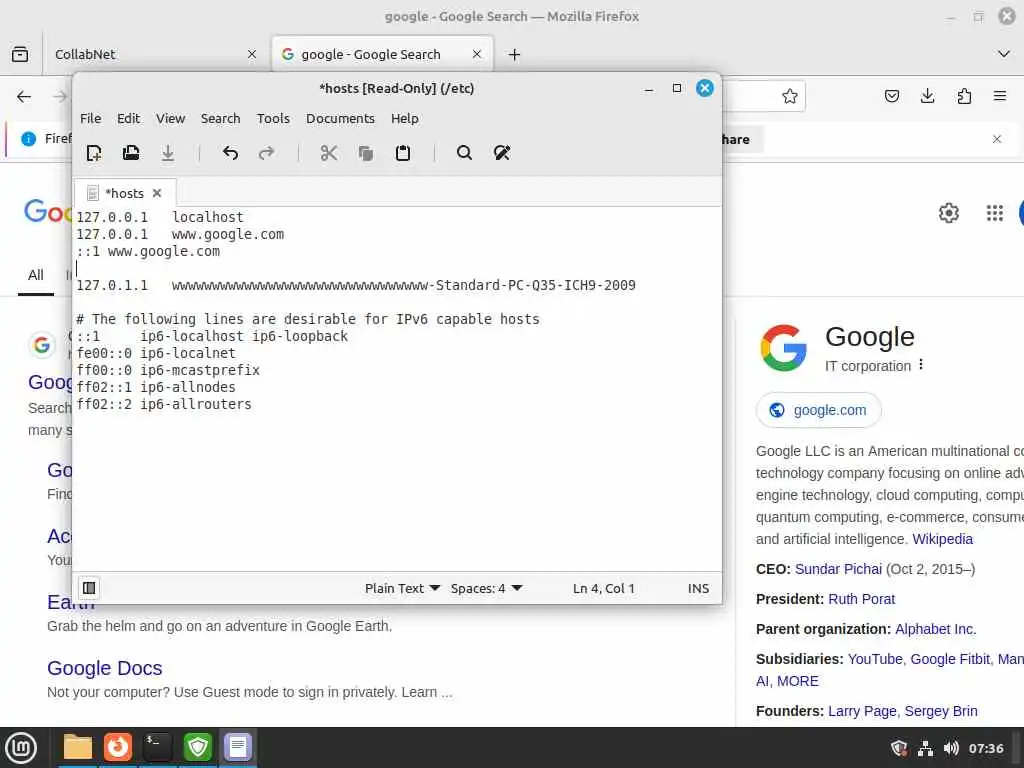The height and width of the screenshot is (768, 1024).
Task: Open the find magnifier in the editor toolbar
Action: click(464, 153)
